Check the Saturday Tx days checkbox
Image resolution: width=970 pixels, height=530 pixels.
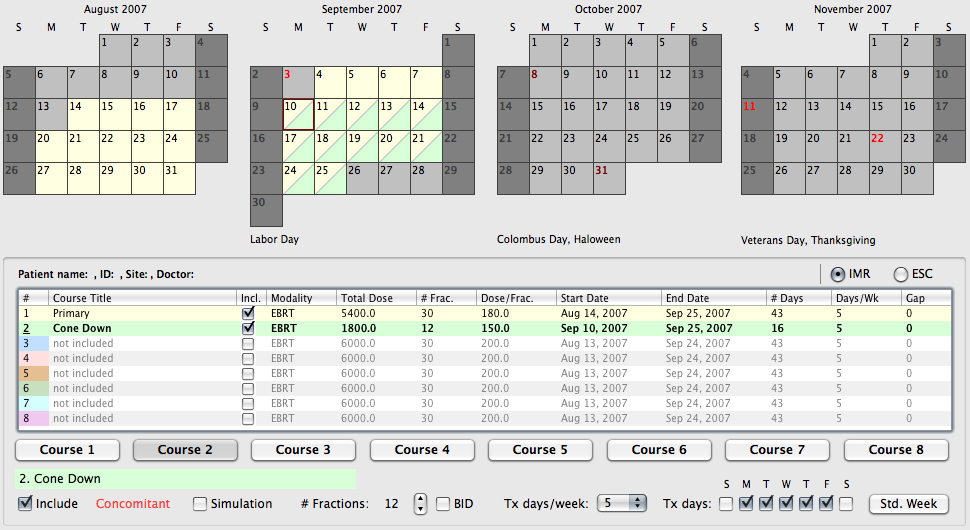(846, 504)
